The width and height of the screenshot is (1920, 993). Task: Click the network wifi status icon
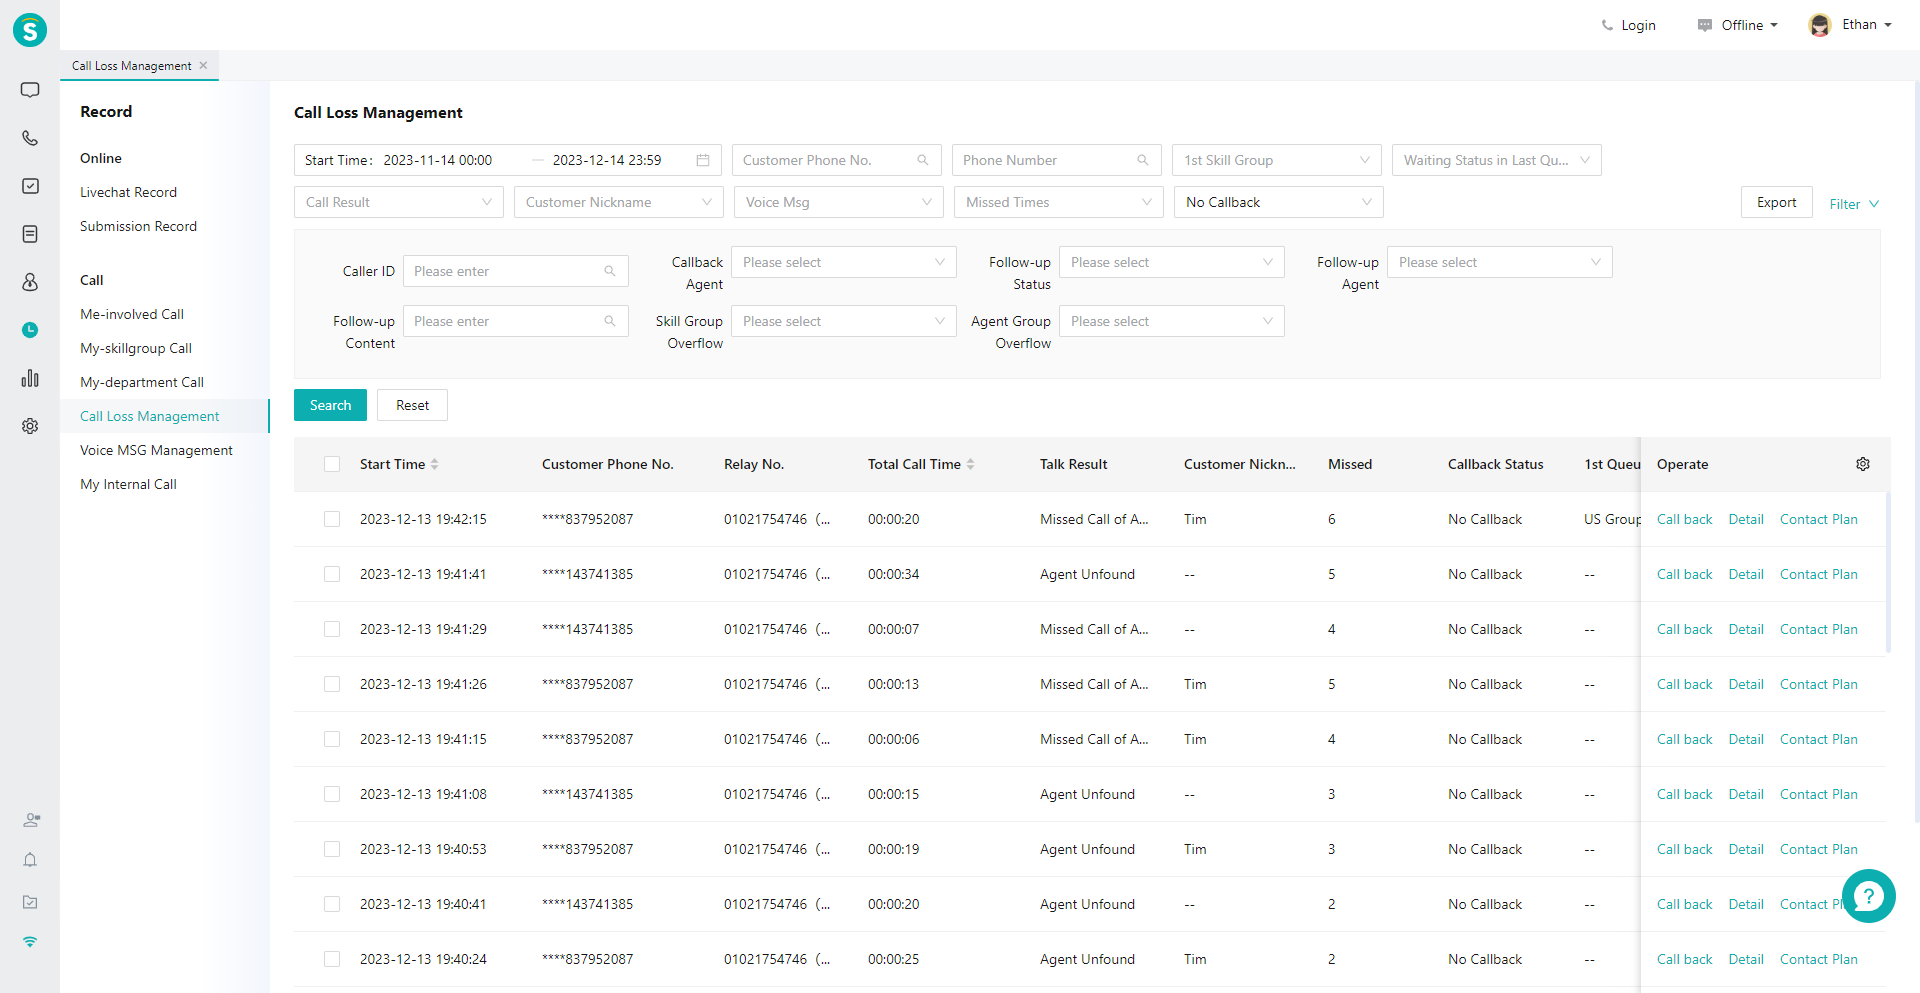pyautogui.click(x=30, y=942)
